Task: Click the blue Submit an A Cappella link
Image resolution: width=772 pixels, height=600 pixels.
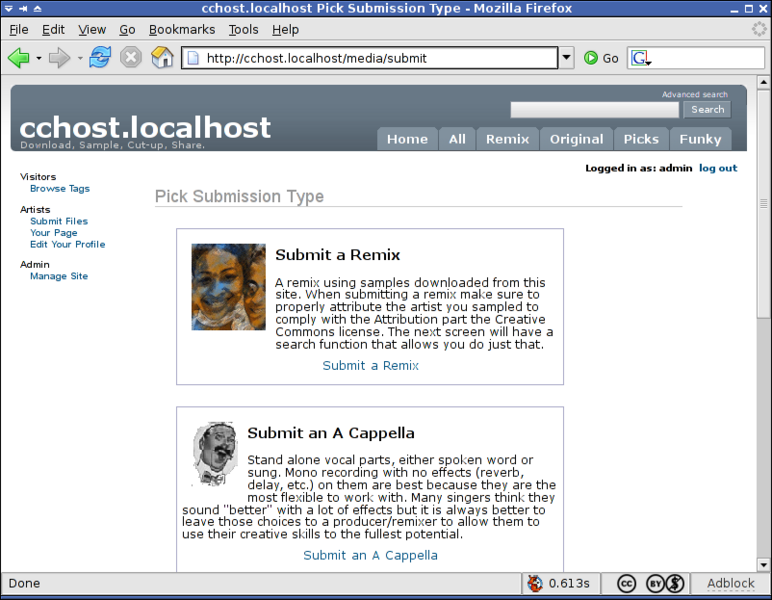Action: tap(370, 555)
